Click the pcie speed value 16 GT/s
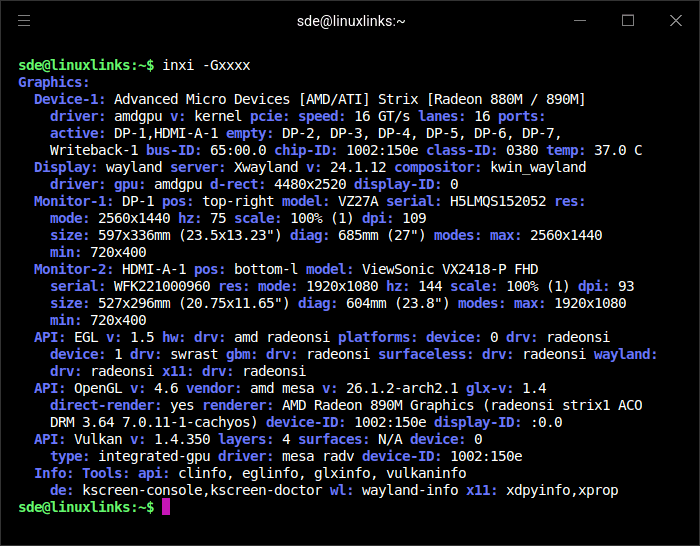700x546 pixels. pos(382,116)
